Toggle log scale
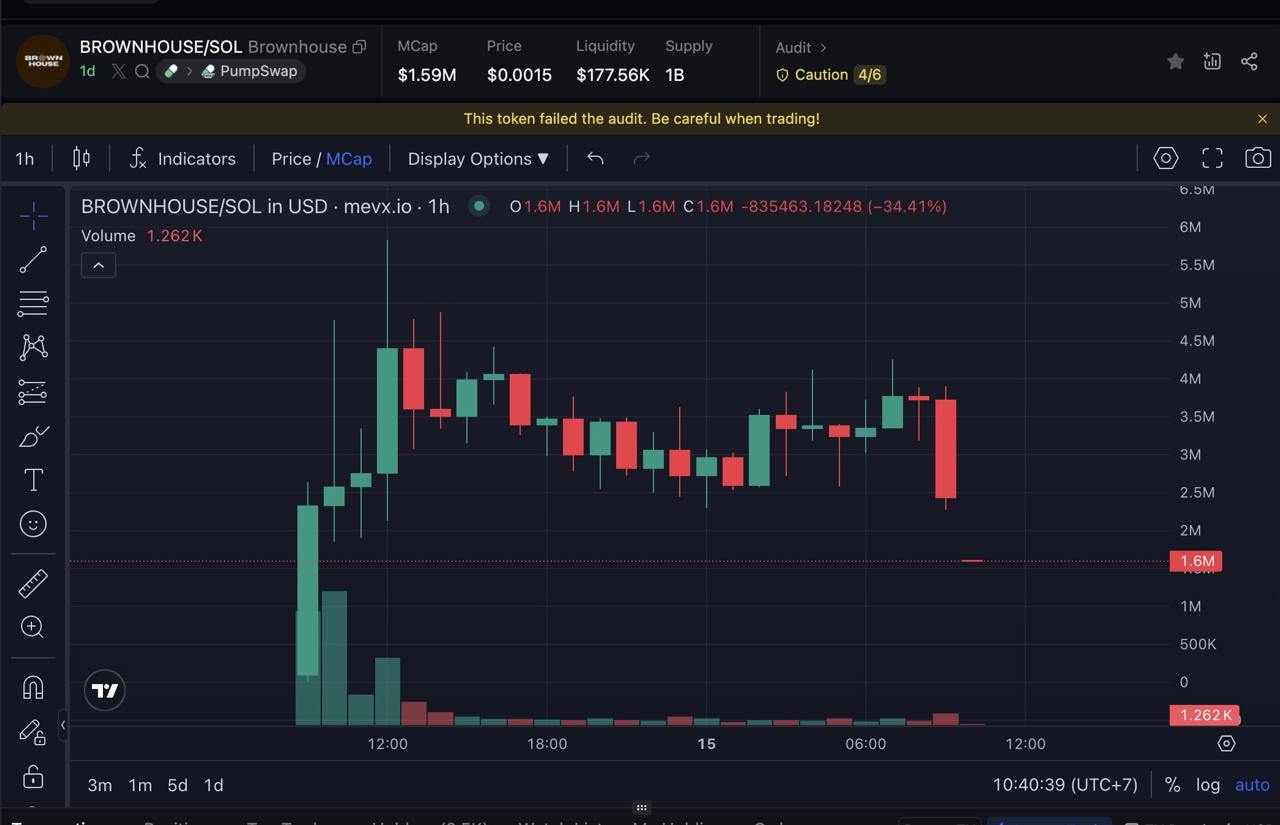This screenshot has height=825, width=1280. 1208,785
